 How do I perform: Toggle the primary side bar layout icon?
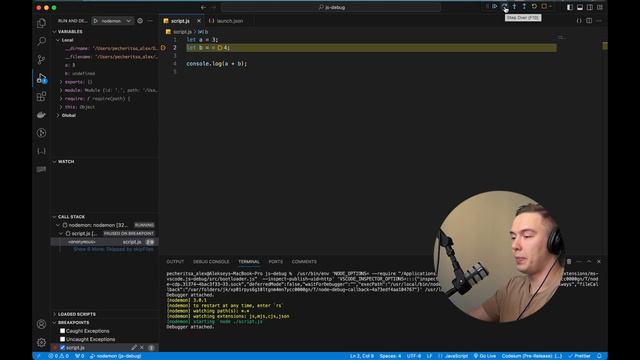570,7
